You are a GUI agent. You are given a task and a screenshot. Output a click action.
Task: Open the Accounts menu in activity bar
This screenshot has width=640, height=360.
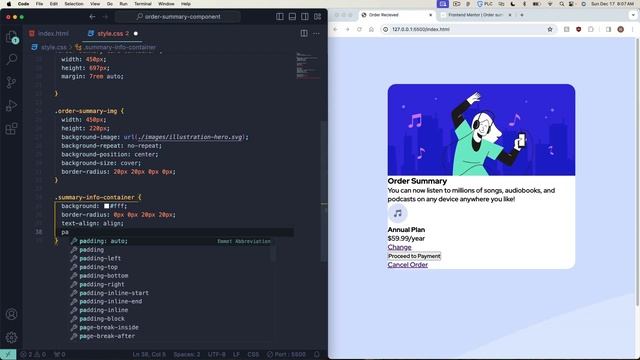tap(11, 314)
